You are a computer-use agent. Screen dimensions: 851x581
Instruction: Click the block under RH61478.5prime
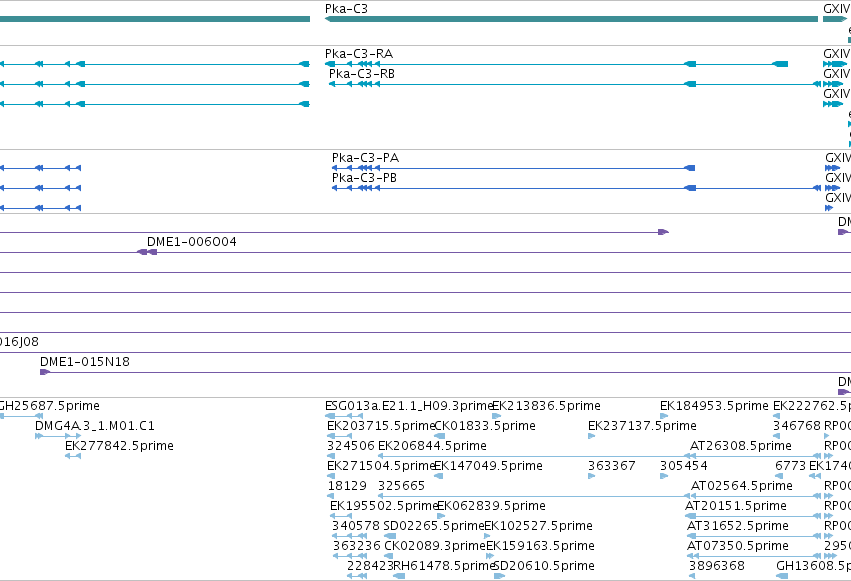(399, 576)
